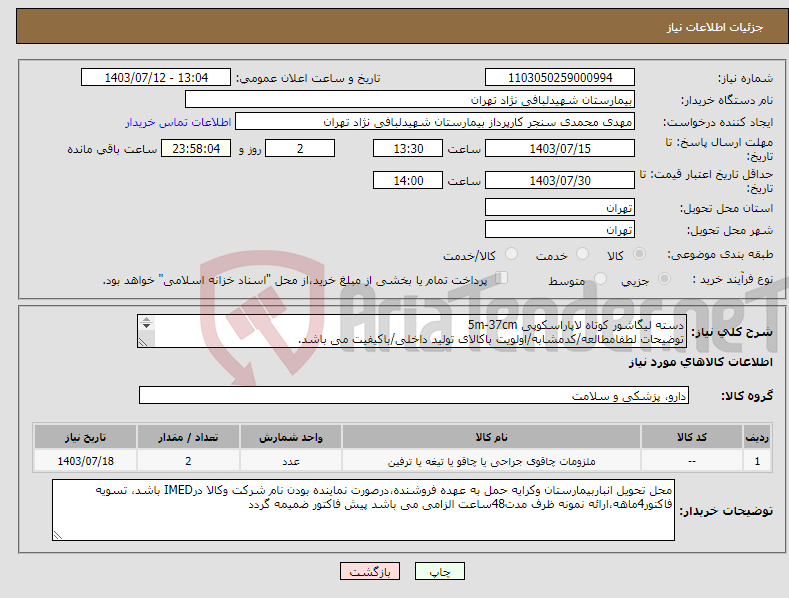Click resize grip of توضیحات خریدار textarea
789x598 pixels.
coord(58,535)
